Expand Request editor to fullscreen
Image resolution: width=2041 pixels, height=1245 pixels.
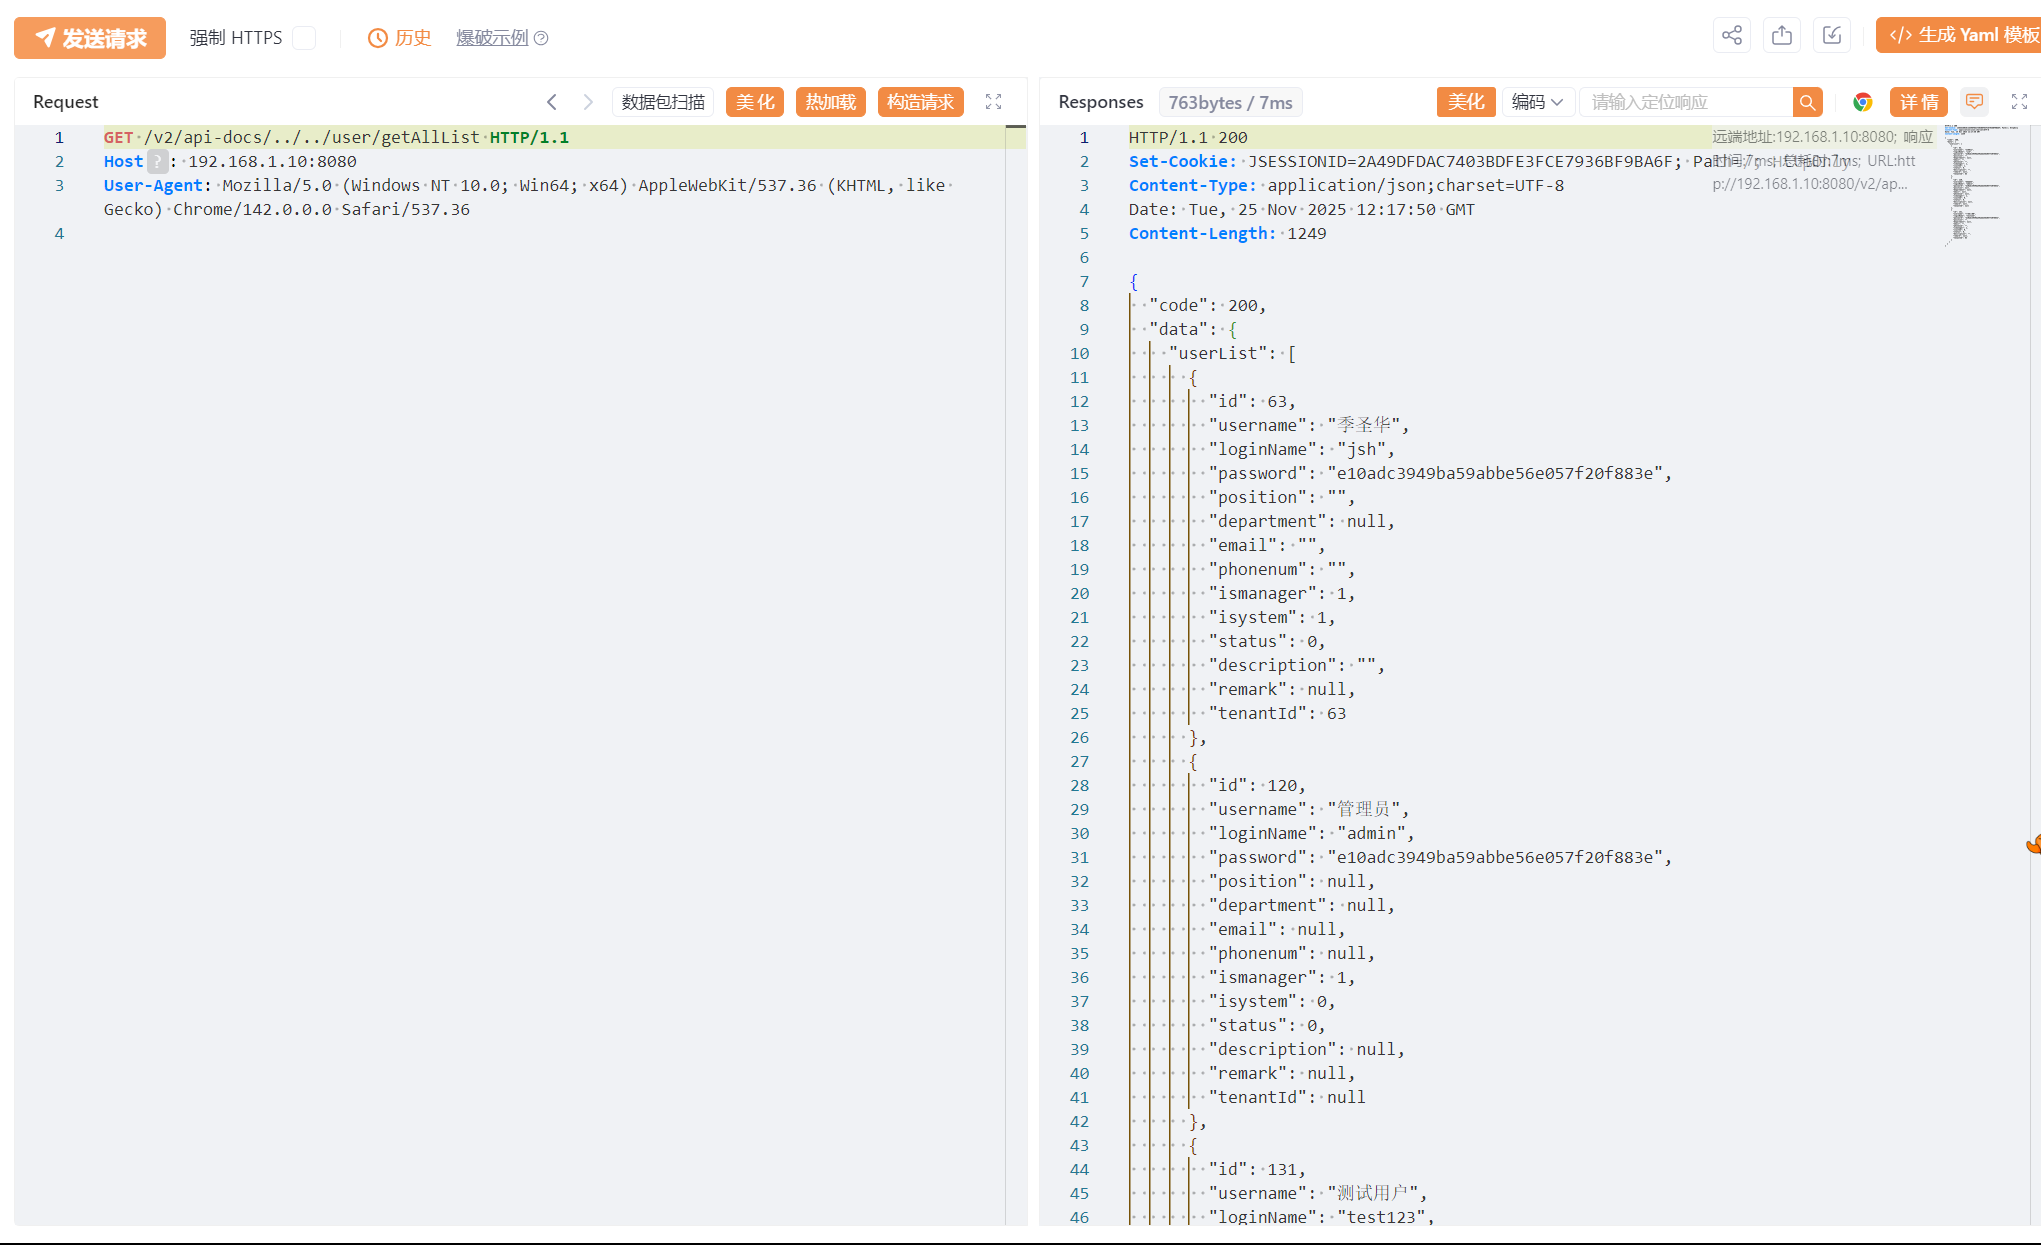(993, 102)
